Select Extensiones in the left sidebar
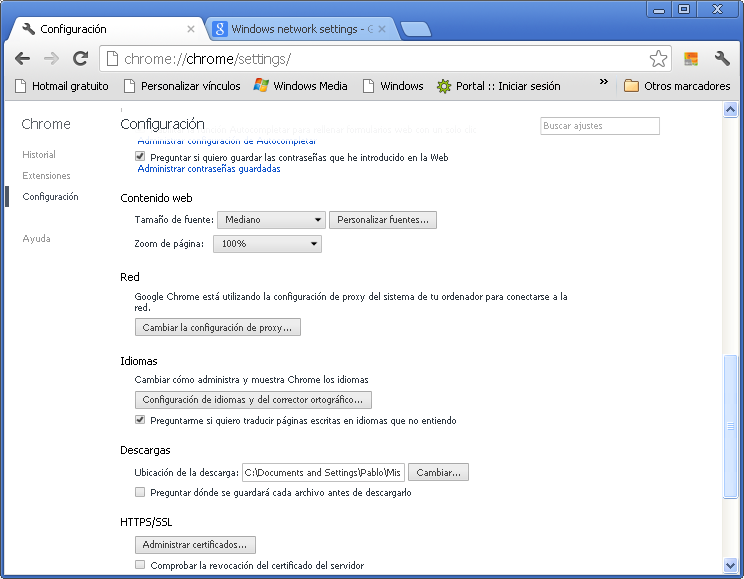 click(46, 176)
